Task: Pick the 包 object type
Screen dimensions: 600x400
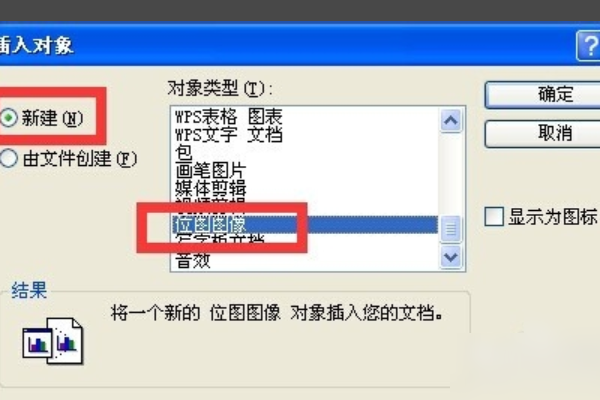Action: [184, 152]
